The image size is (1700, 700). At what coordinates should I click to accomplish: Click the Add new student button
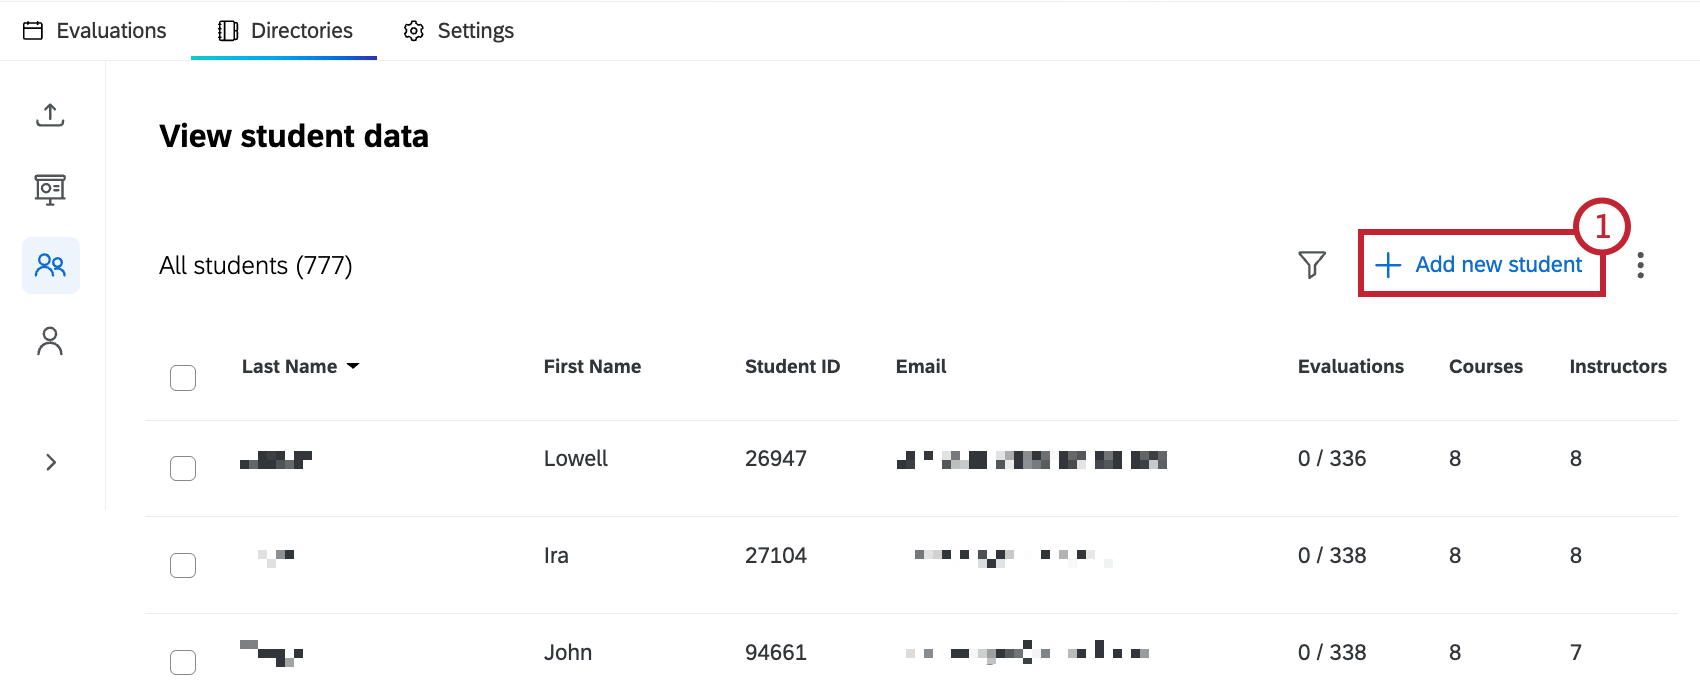[1480, 264]
